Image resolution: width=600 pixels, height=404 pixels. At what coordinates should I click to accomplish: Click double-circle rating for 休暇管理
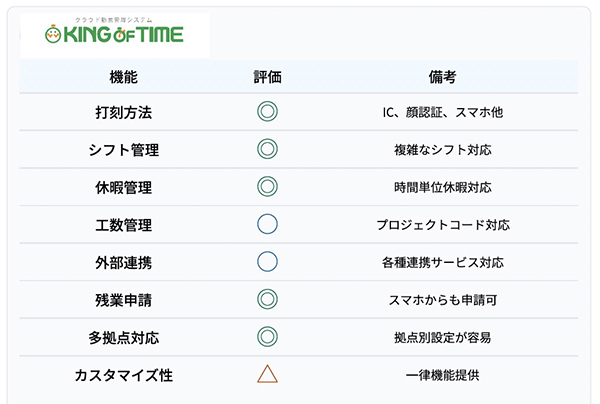click(267, 187)
